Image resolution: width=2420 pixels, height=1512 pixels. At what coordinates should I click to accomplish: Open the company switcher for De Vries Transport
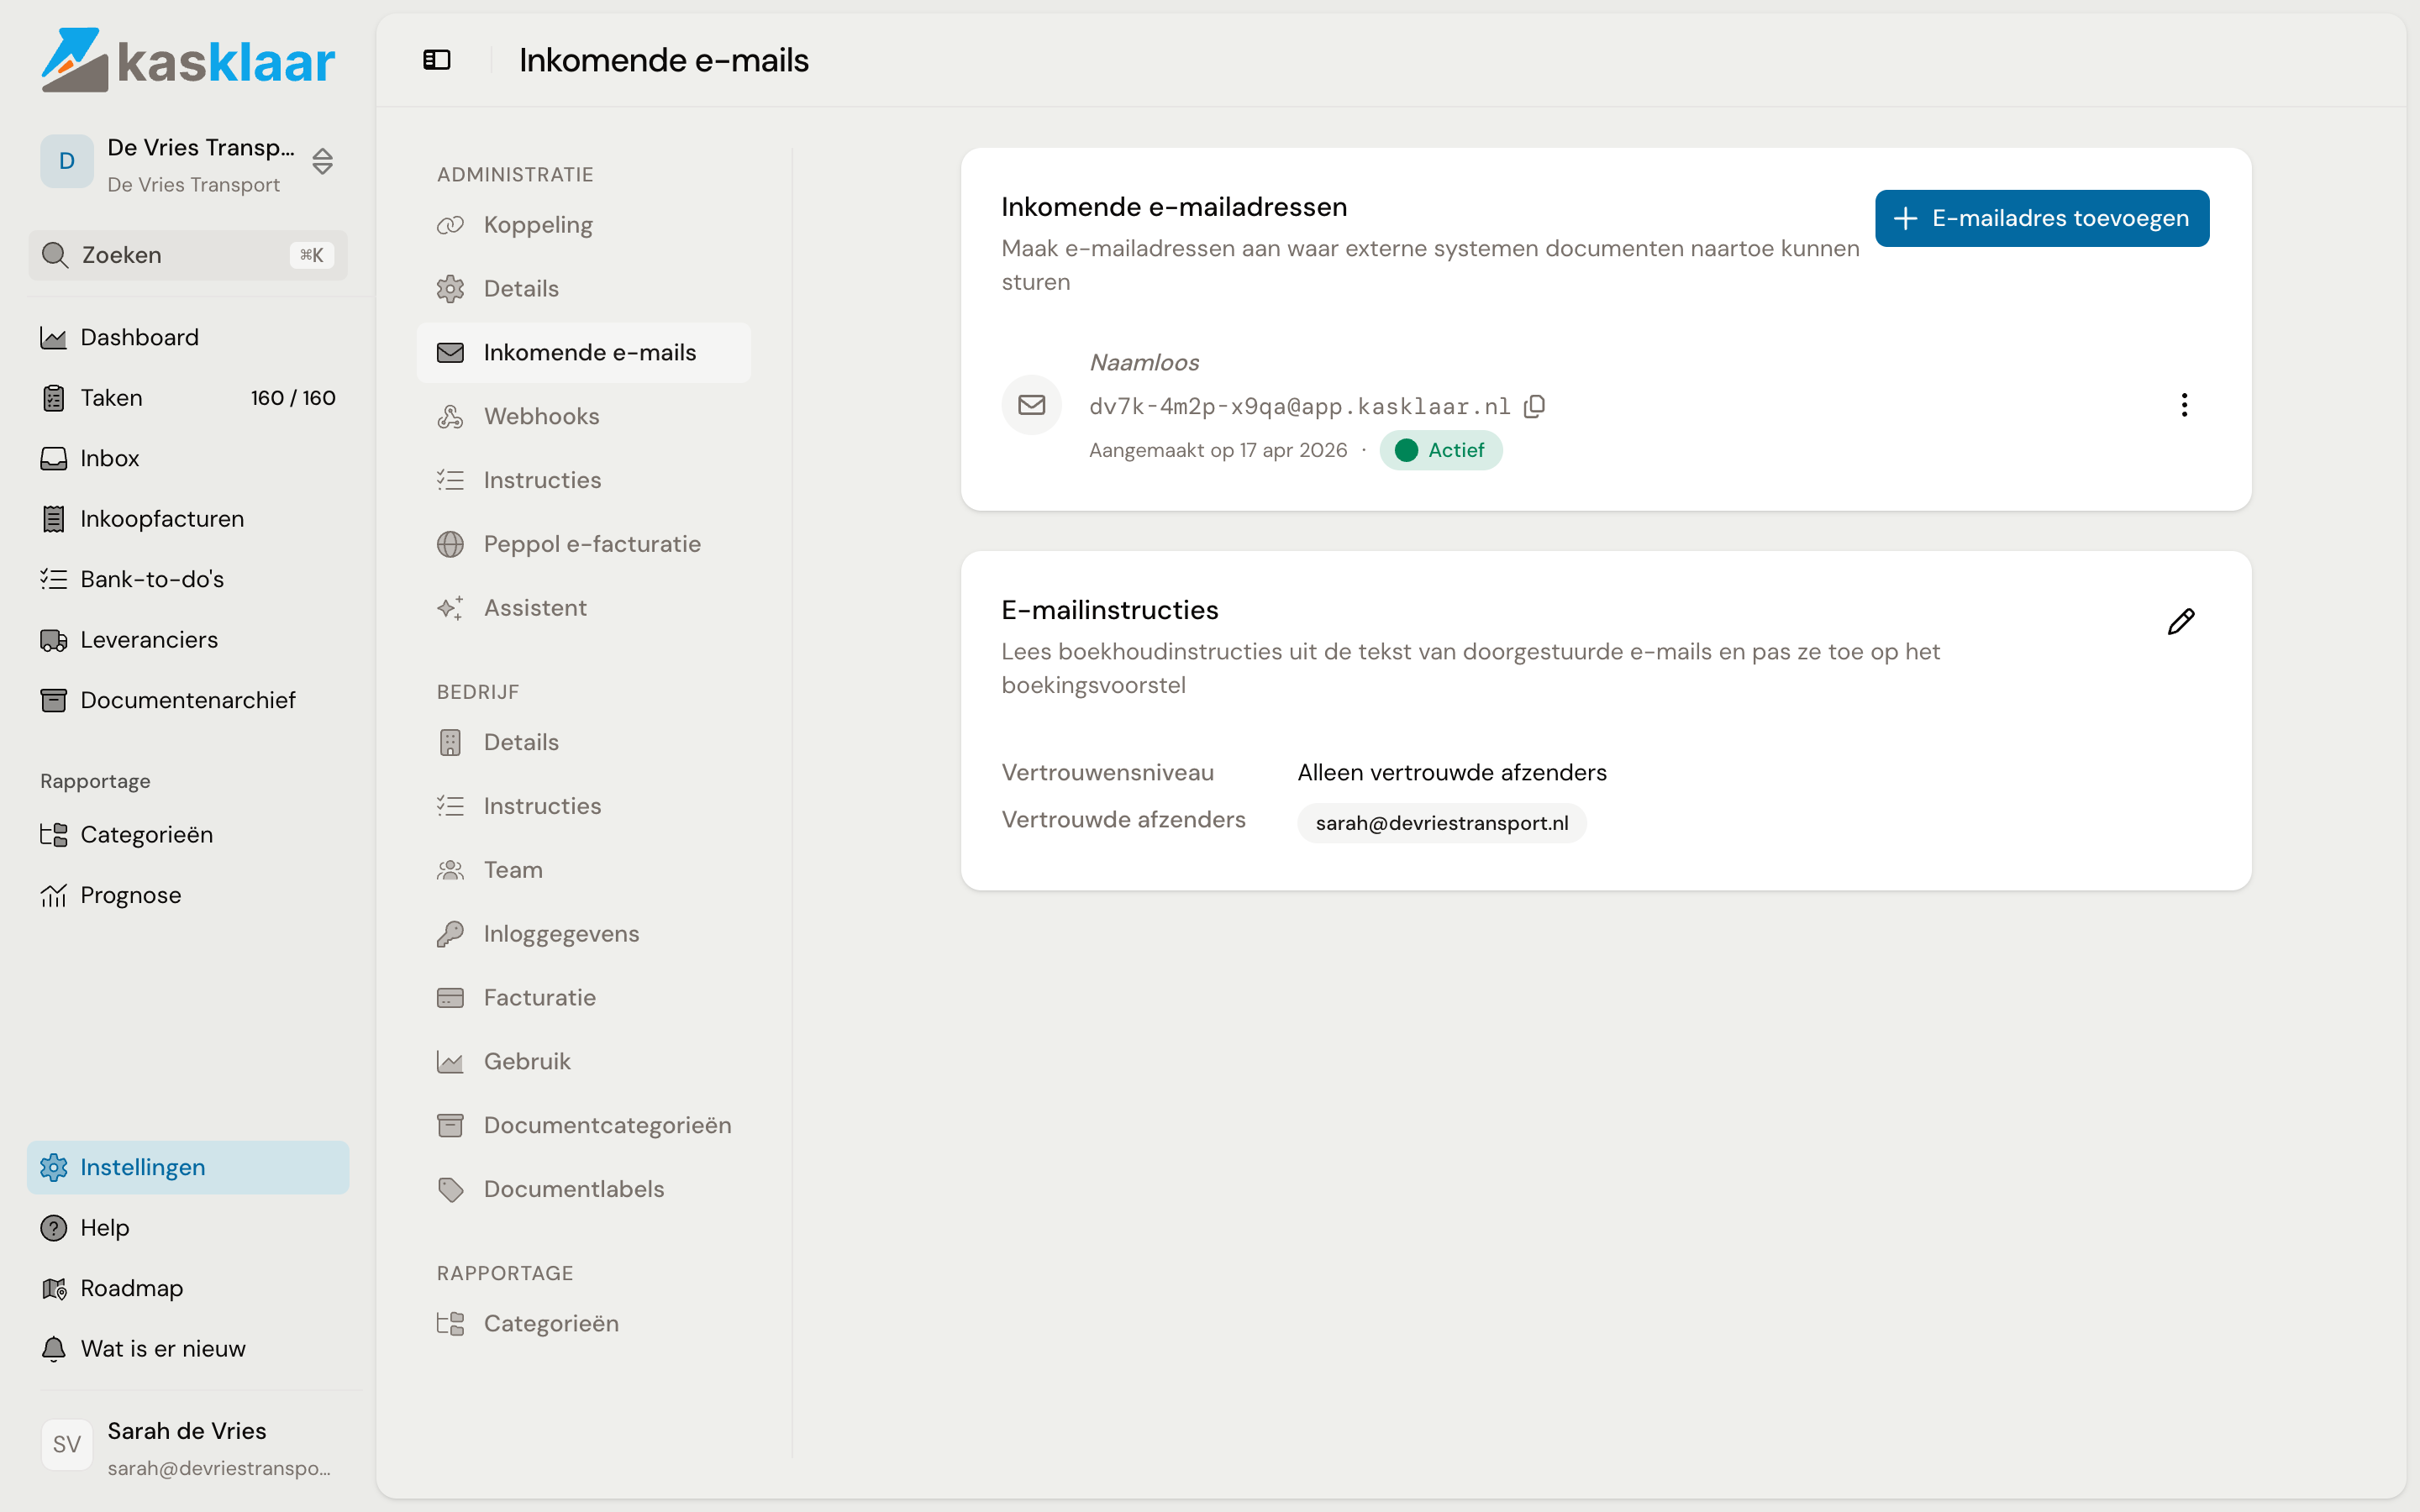point(188,162)
